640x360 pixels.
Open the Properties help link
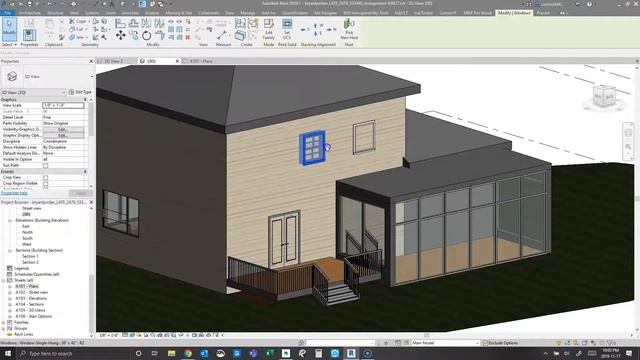pyautogui.click(x=14, y=193)
